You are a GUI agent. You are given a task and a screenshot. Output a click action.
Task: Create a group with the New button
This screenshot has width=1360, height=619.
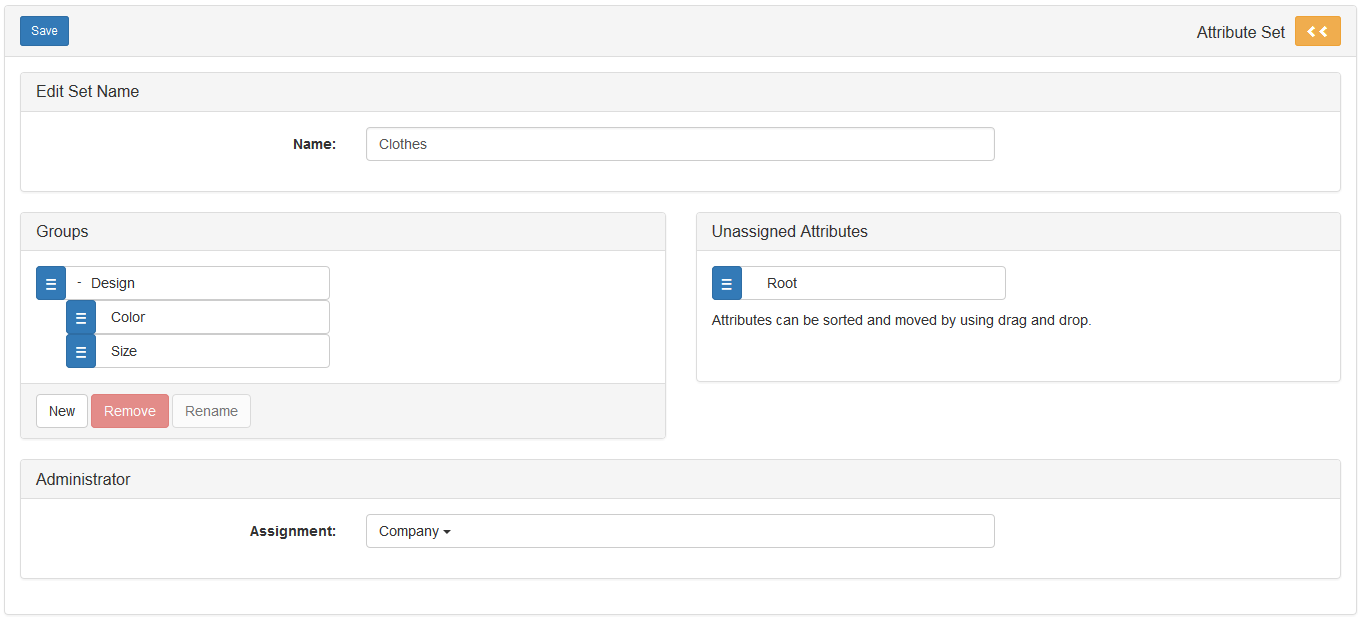(x=62, y=411)
